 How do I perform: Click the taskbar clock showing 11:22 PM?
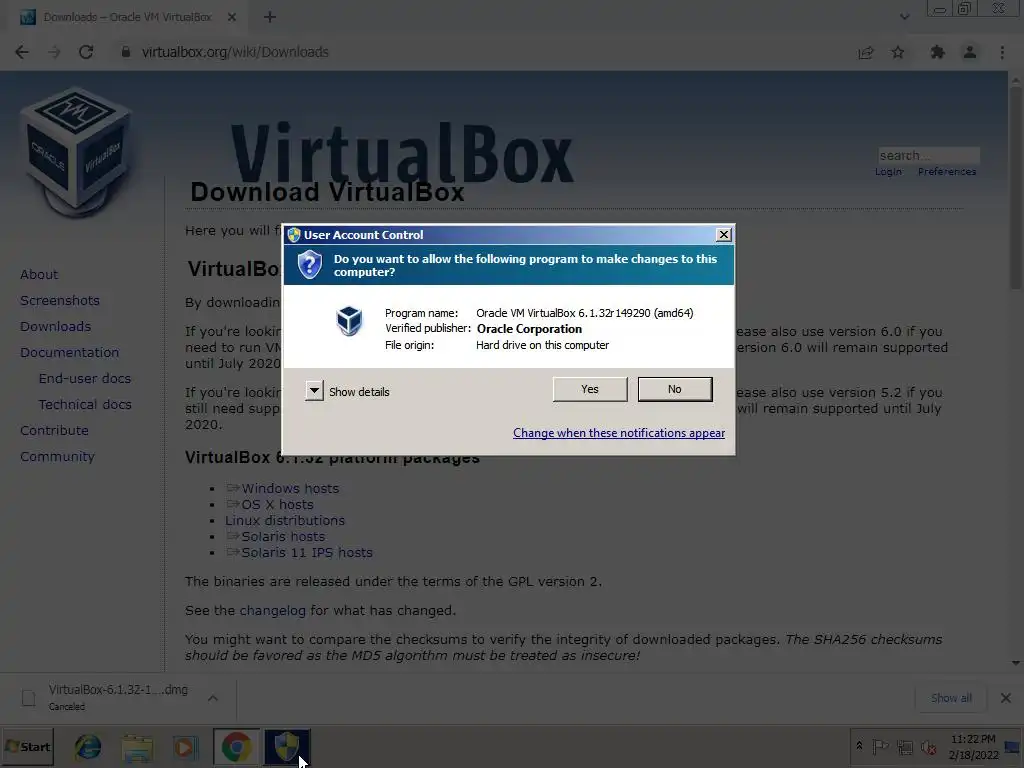click(x=973, y=747)
